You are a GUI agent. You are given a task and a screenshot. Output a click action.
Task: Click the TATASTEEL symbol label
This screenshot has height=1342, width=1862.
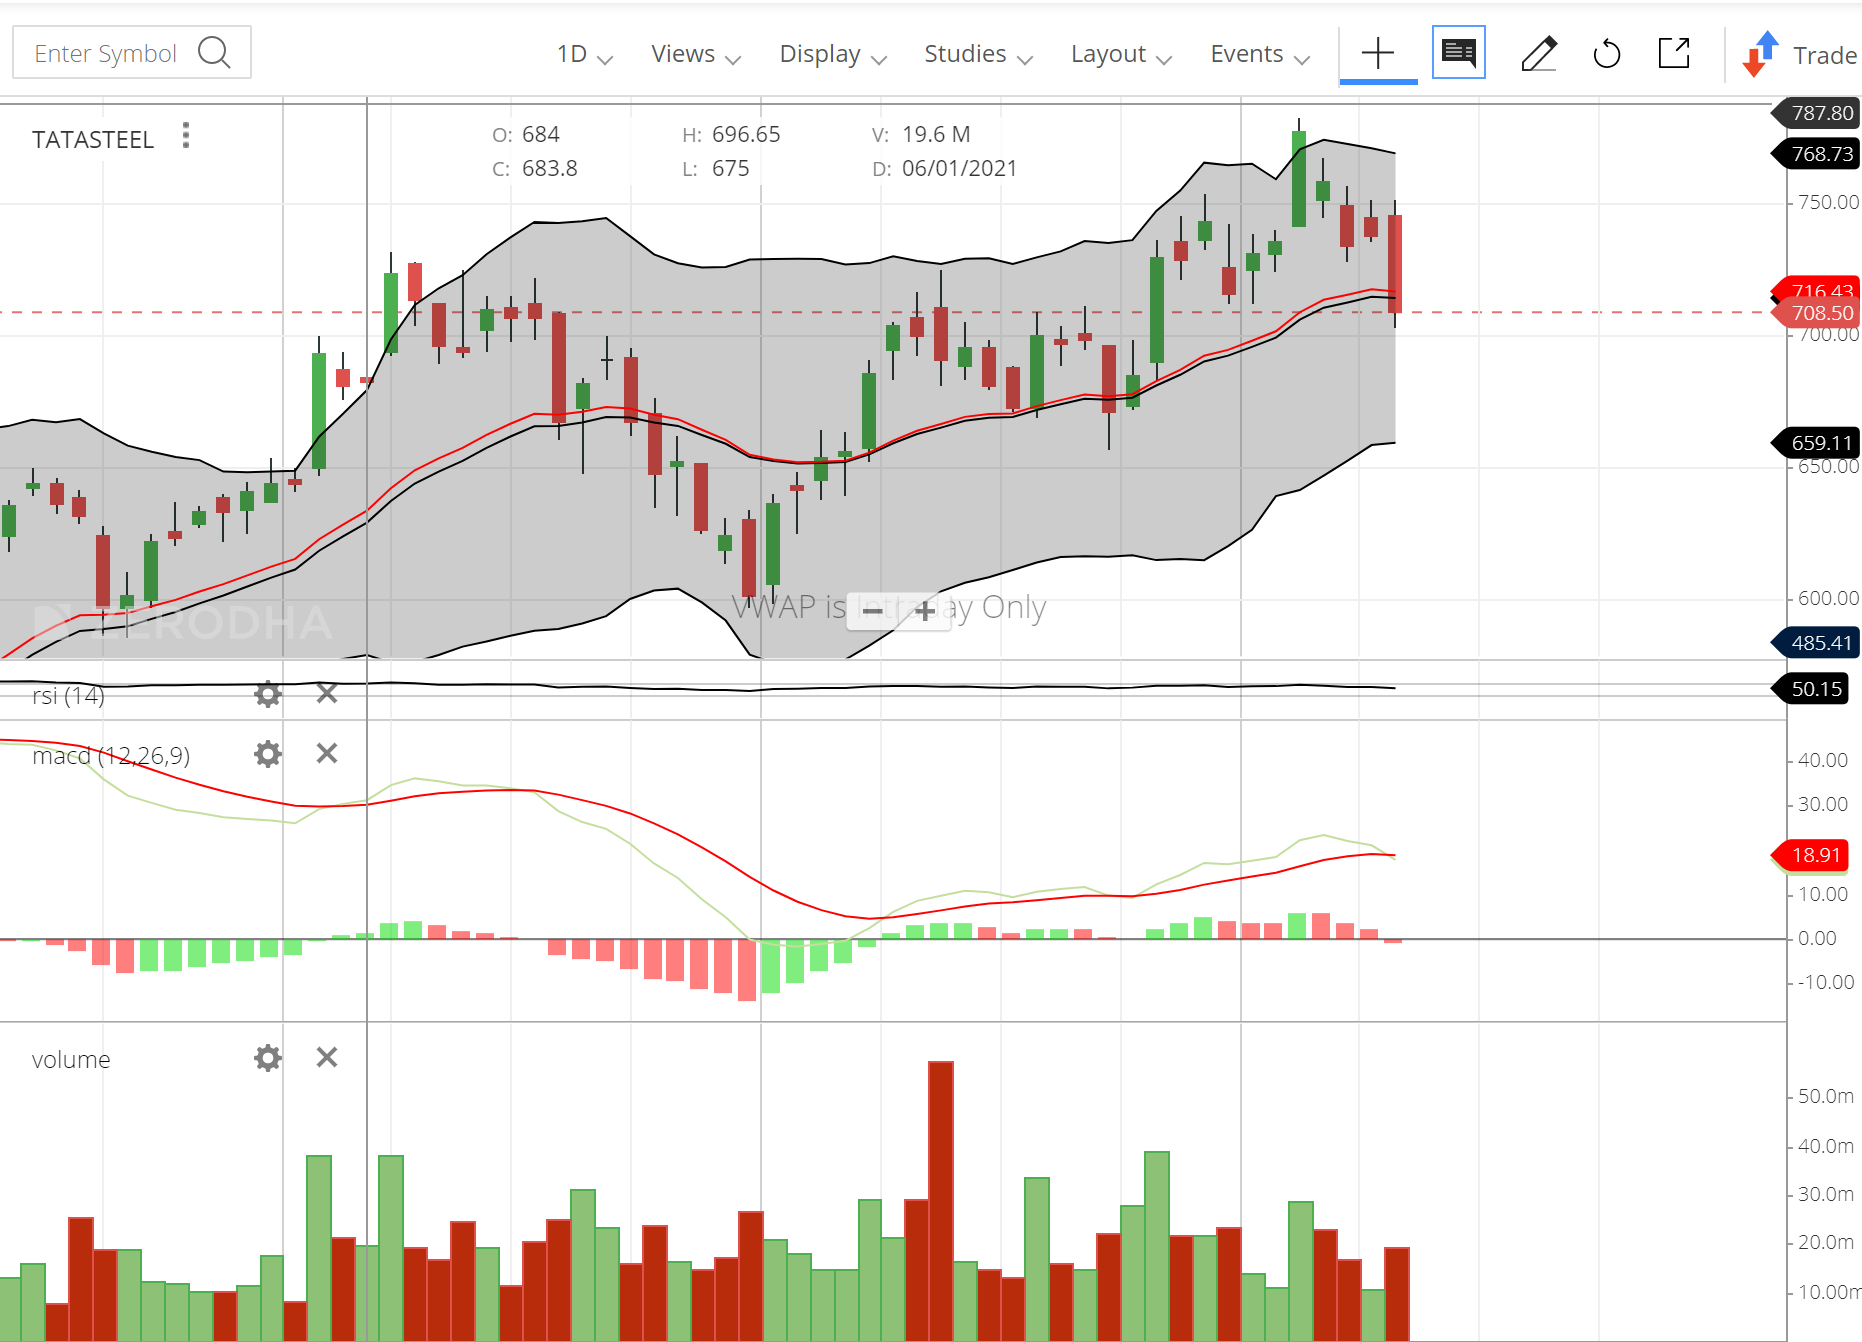pos(93,139)
